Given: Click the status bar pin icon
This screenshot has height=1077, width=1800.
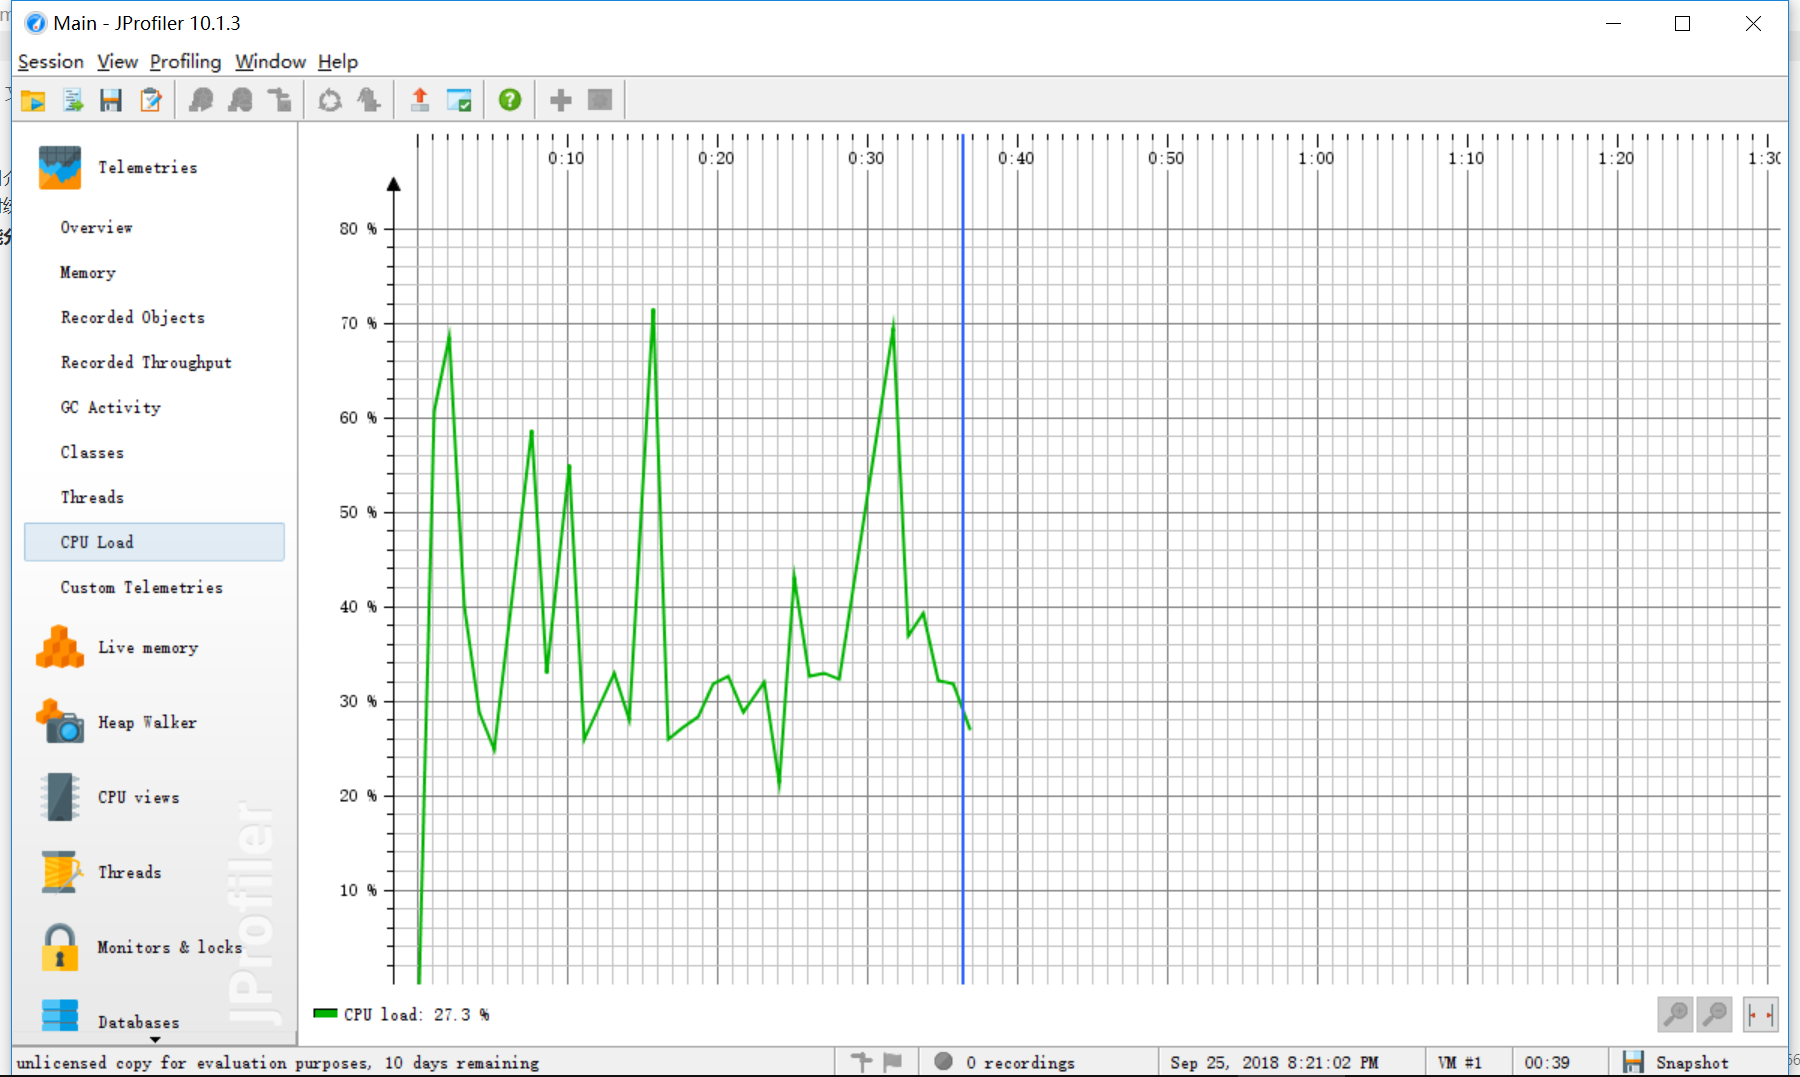Looking at the screenshot, I should 861,1062.
